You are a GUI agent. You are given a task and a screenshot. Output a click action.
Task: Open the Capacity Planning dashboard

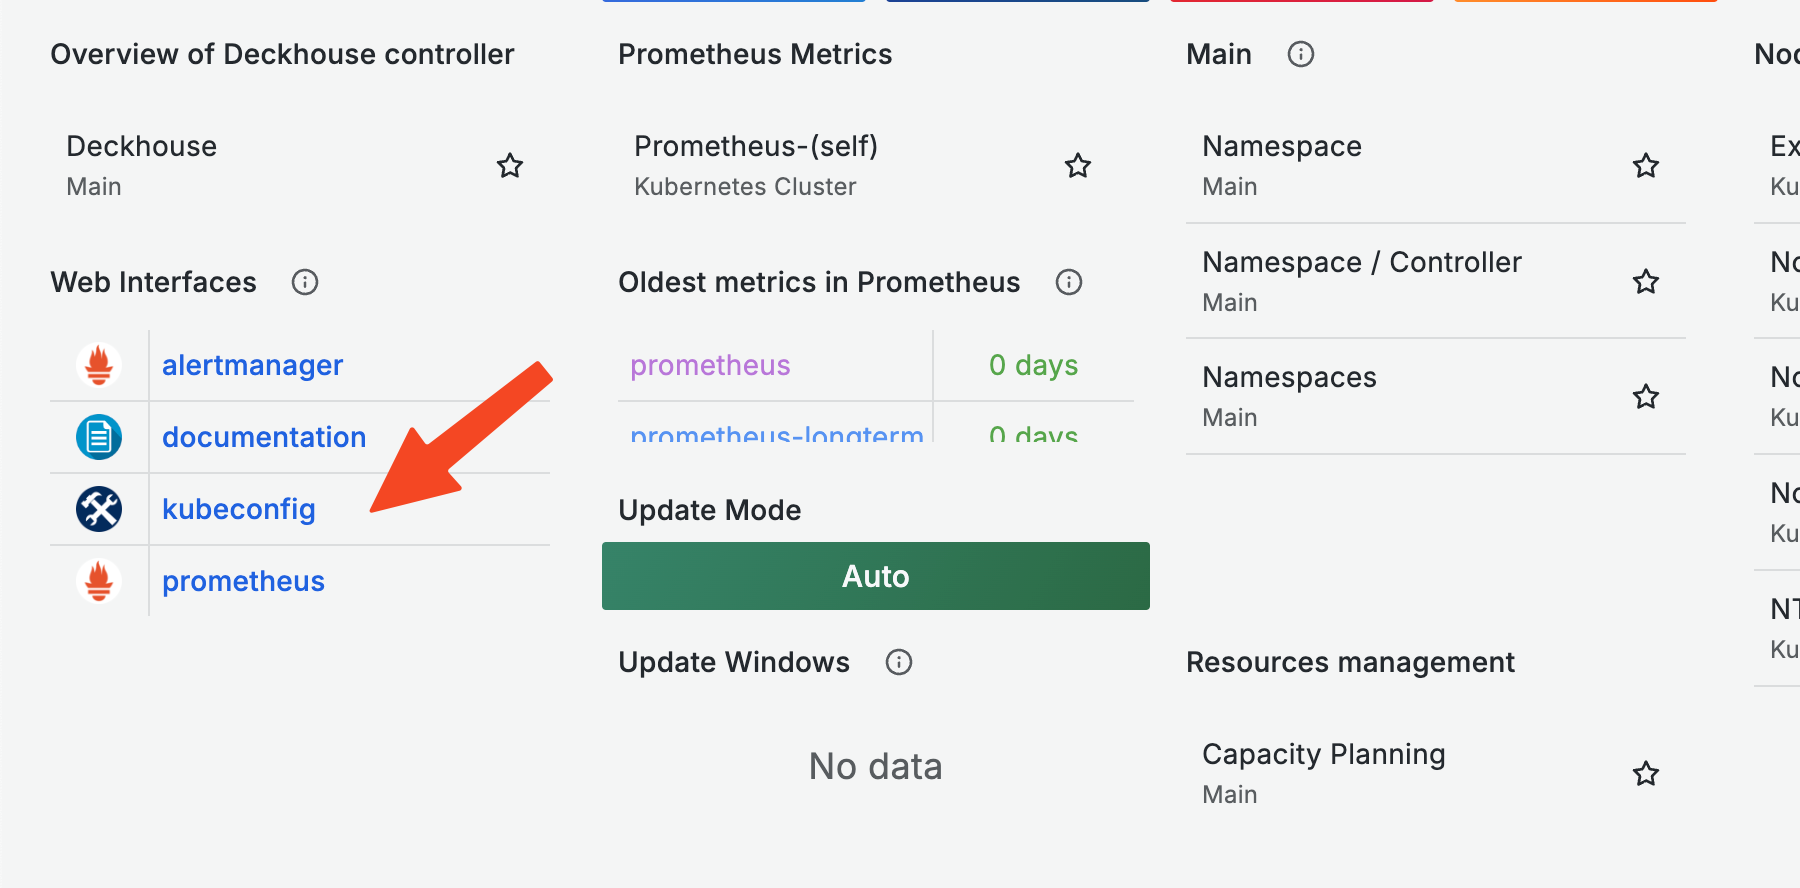tap(1323, 754)
